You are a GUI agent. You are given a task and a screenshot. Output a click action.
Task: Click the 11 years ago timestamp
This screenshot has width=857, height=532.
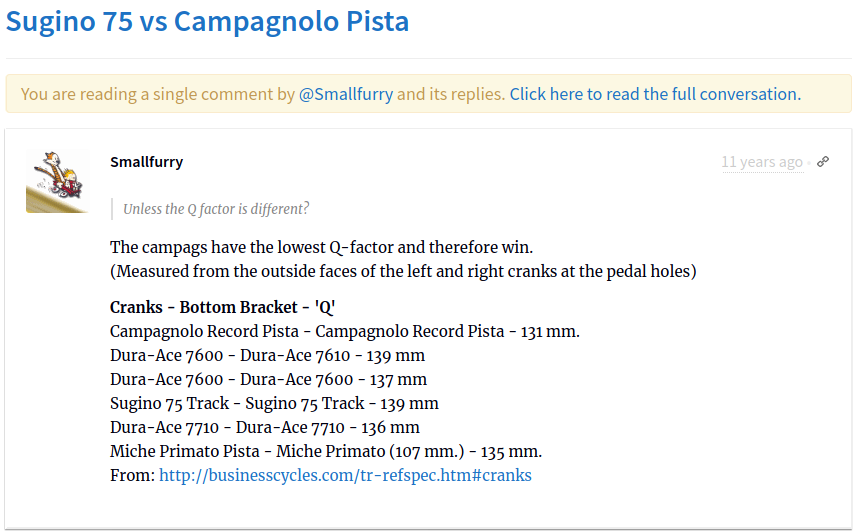click(x=762, y=162)
